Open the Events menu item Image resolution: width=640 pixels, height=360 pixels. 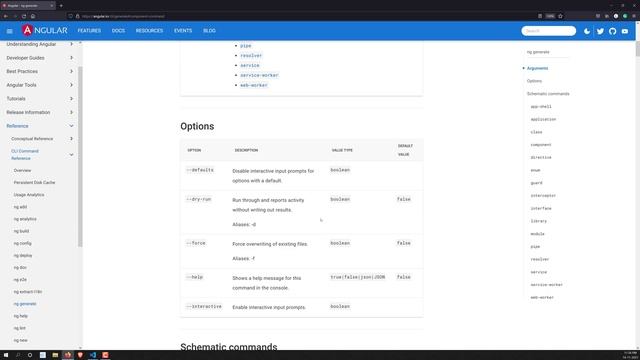pyautogui.click(x=183, y=31)
